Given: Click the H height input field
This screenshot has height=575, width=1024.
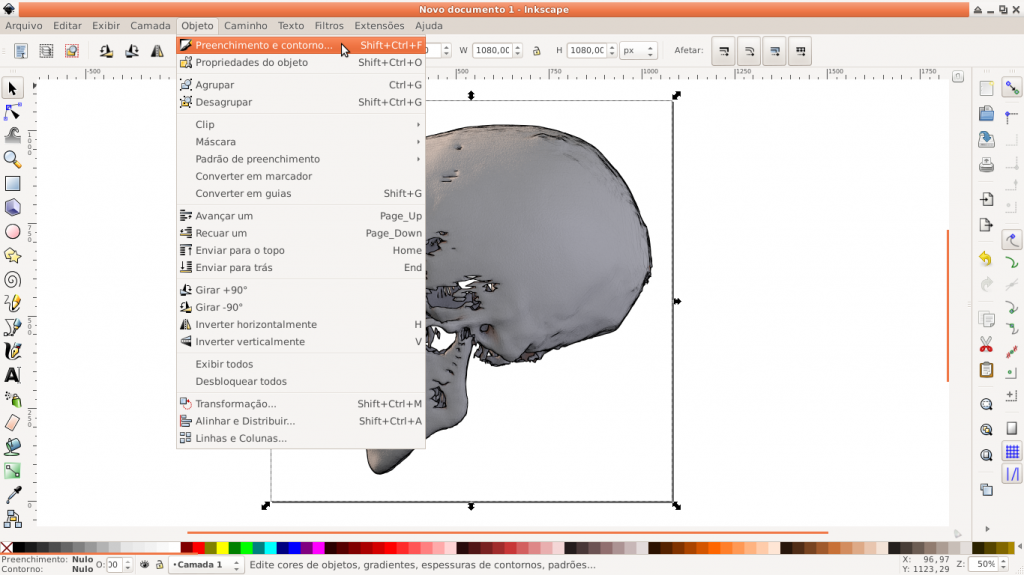Looking at the screenshot, I should (587, 50).
